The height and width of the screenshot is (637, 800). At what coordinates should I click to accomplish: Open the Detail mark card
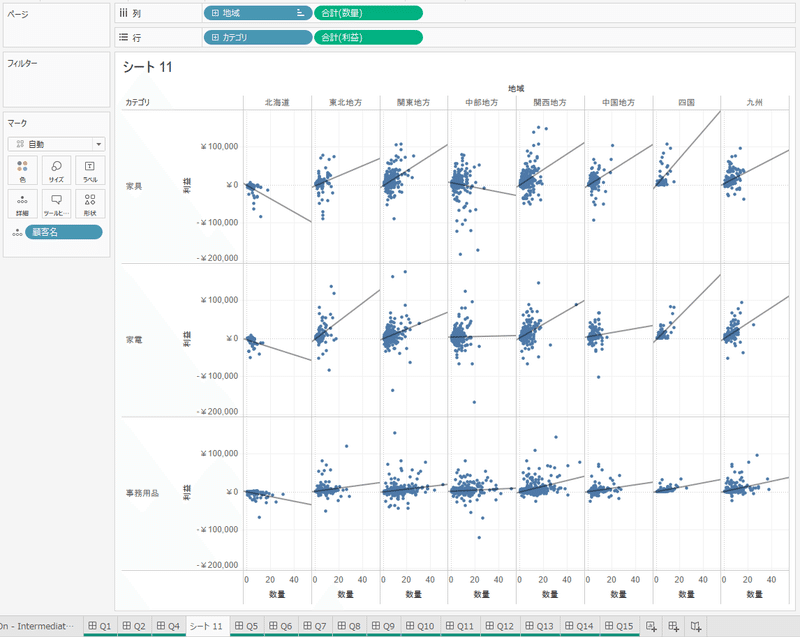[22, 204]
